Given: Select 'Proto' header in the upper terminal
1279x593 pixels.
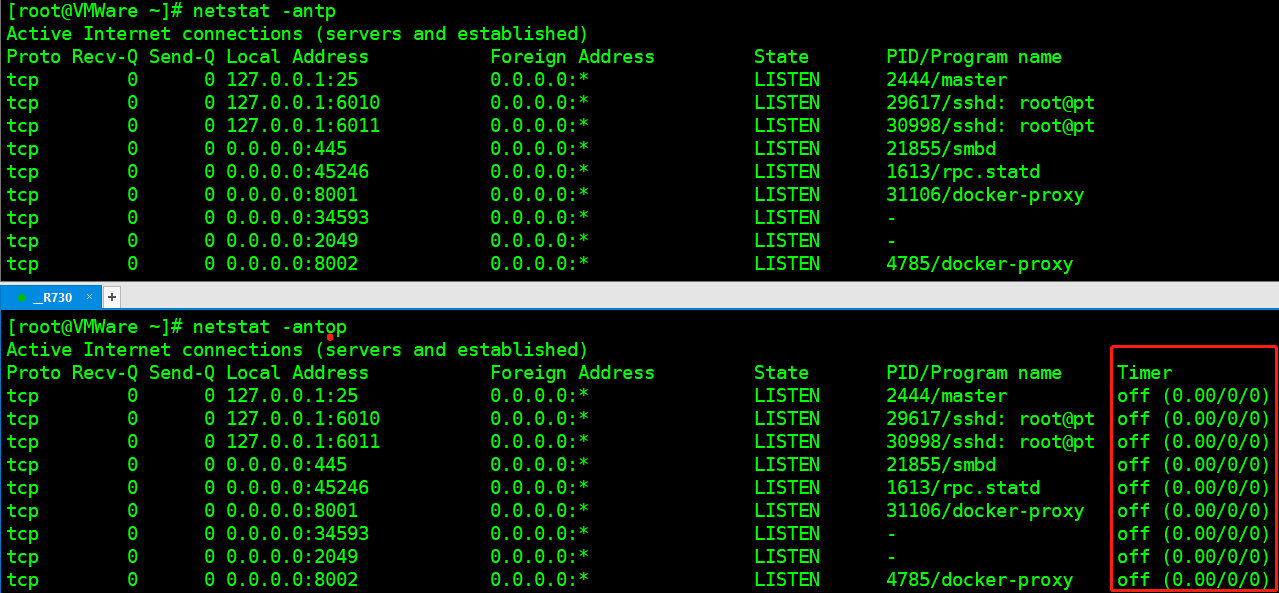Looking at the screenshot, I should 34,57.
